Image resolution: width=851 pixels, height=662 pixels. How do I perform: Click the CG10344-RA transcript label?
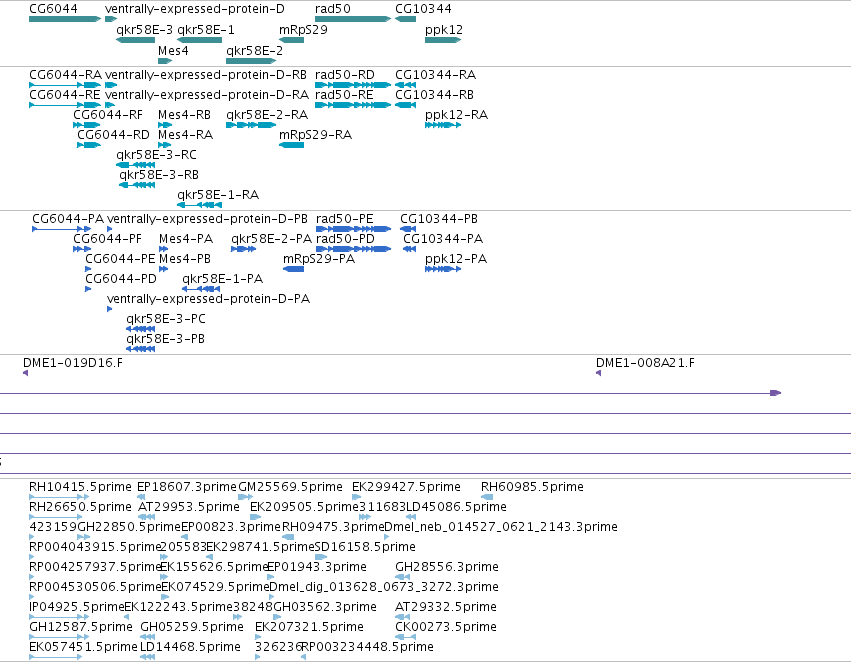coord(435,74)
